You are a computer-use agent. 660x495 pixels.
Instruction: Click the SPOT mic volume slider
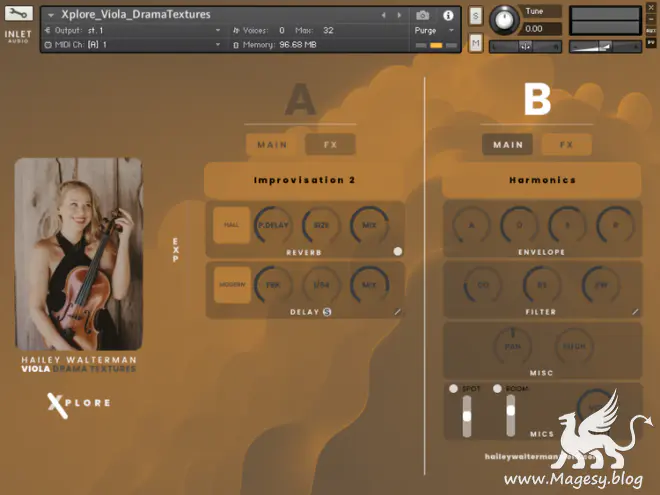pyautogui.click(x=465, y=416)
